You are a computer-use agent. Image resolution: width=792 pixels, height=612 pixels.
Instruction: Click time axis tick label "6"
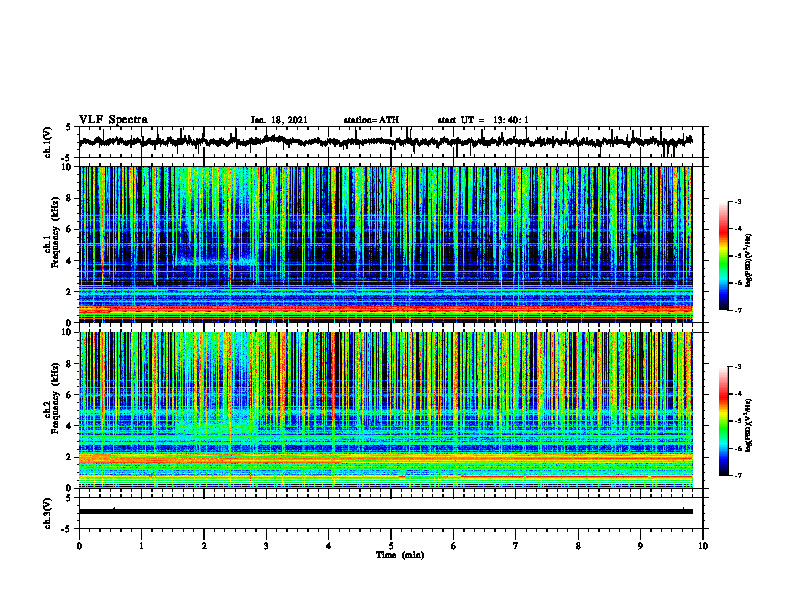(x=453, y=546)
